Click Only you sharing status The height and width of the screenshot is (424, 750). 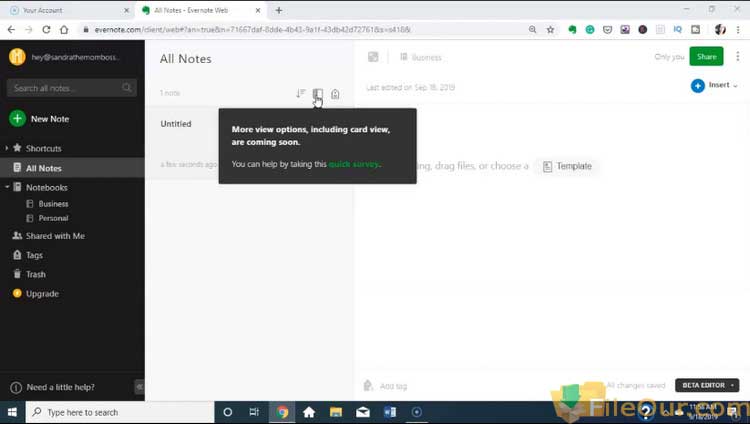point(669,57)
